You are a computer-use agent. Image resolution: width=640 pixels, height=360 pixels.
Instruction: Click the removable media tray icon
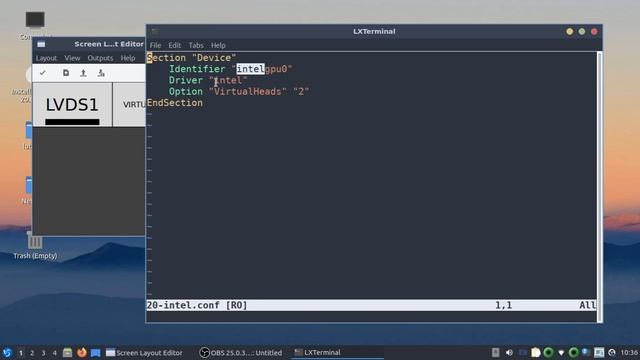(x=496, y=353)
